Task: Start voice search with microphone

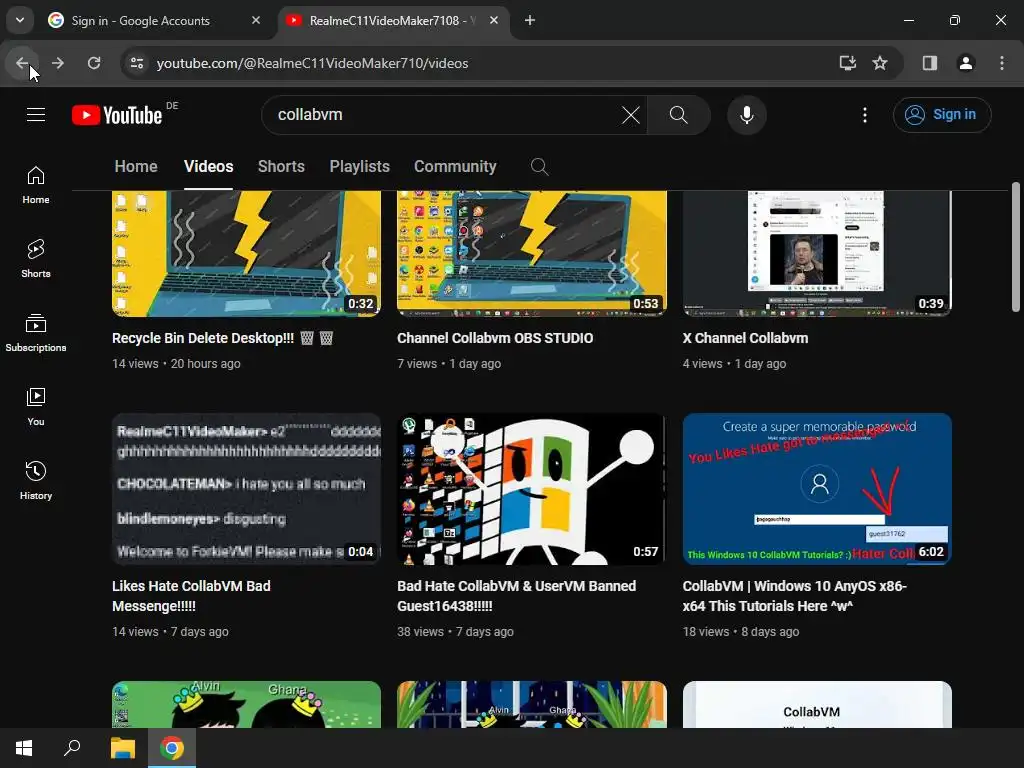Action: [746, 115]
